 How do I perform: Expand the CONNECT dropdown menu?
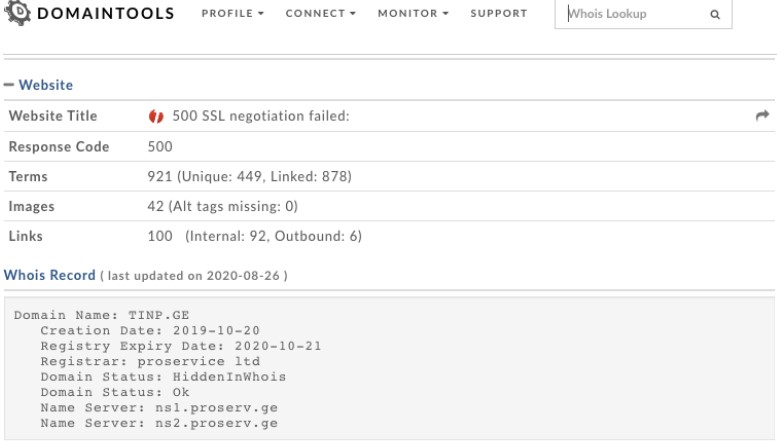[325, 15]
